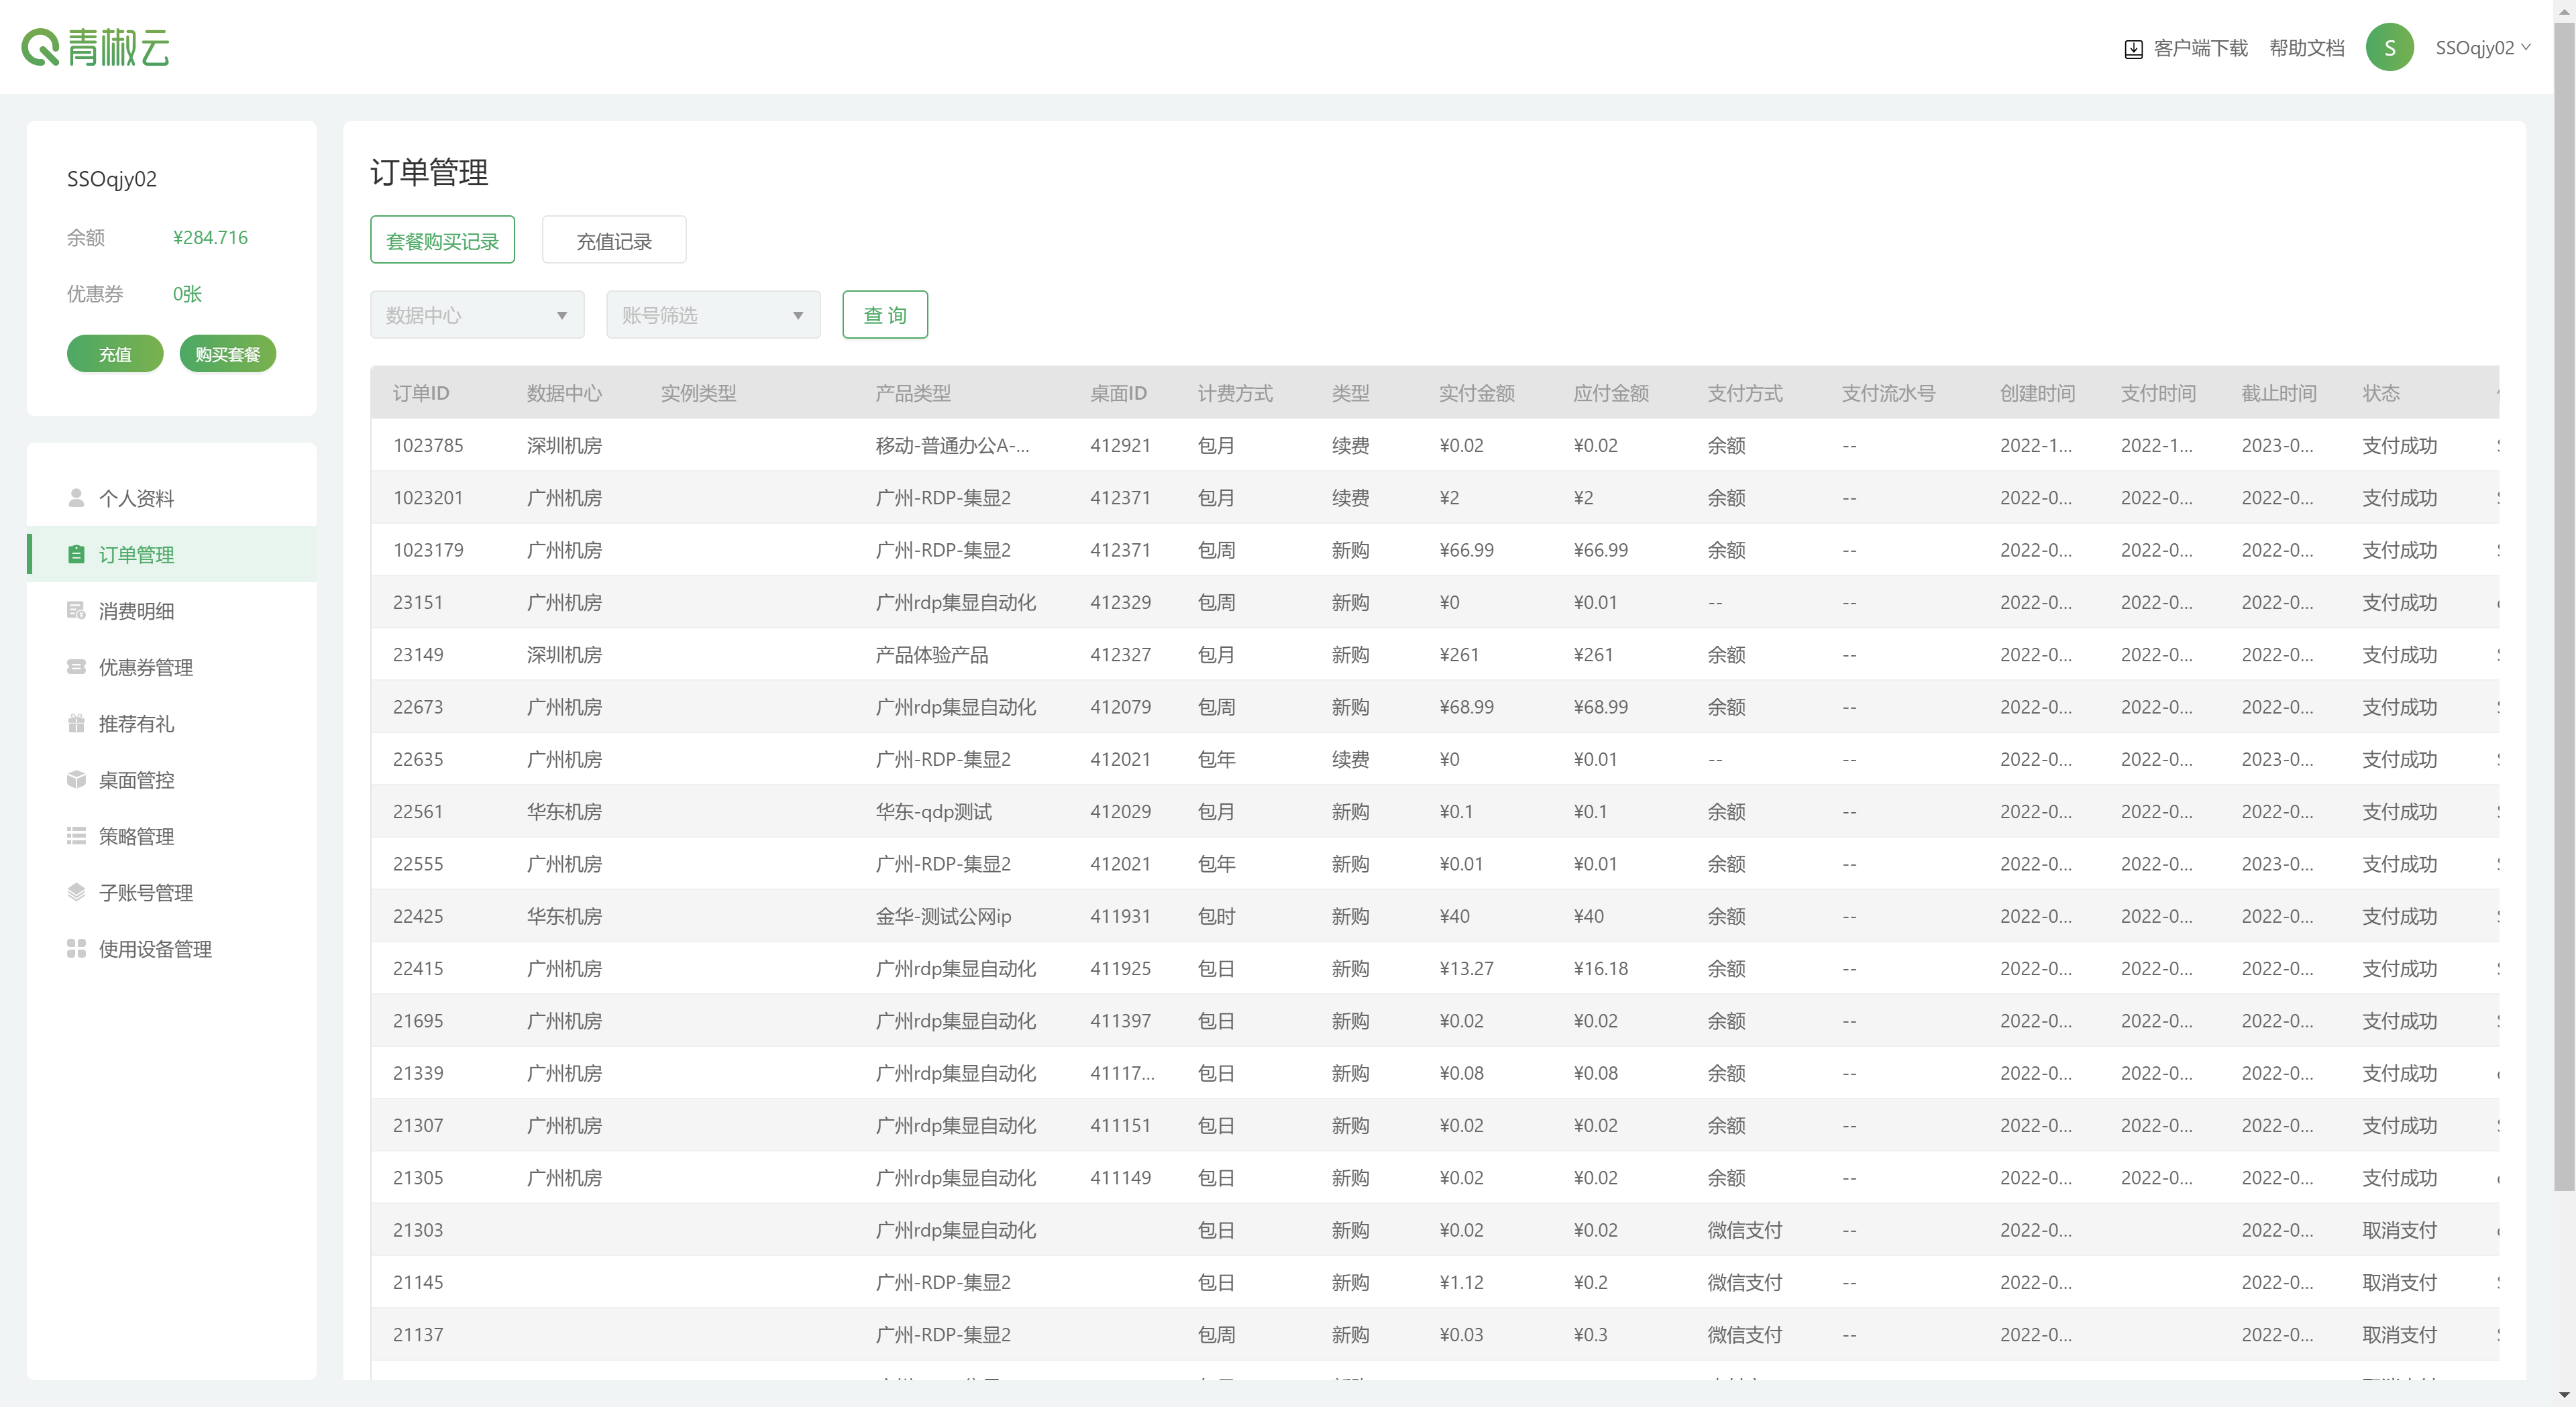
Task: Click 微信支付 in order 21145 row
Action: [x=1744, y=1282]
